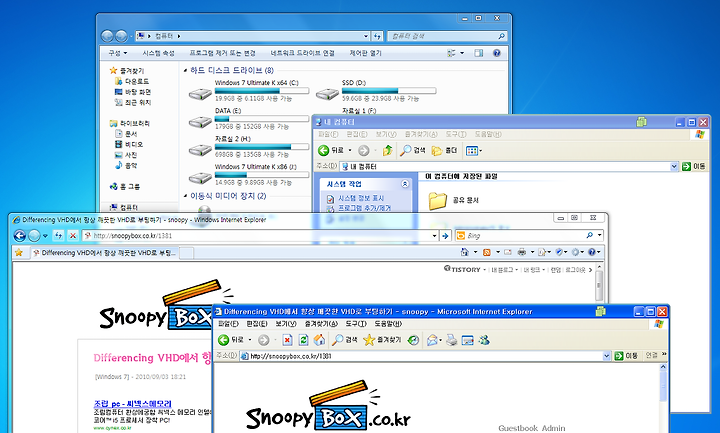Open view options dropdown arrow in Windows 7 Explorer
Screen dimensions: 720x433
pos(462,53)
